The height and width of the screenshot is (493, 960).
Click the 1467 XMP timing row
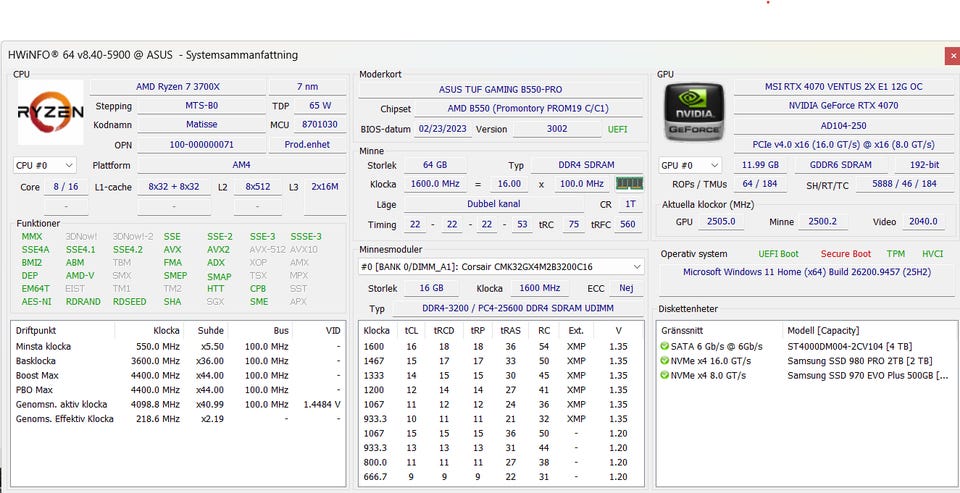pos(500,361)
